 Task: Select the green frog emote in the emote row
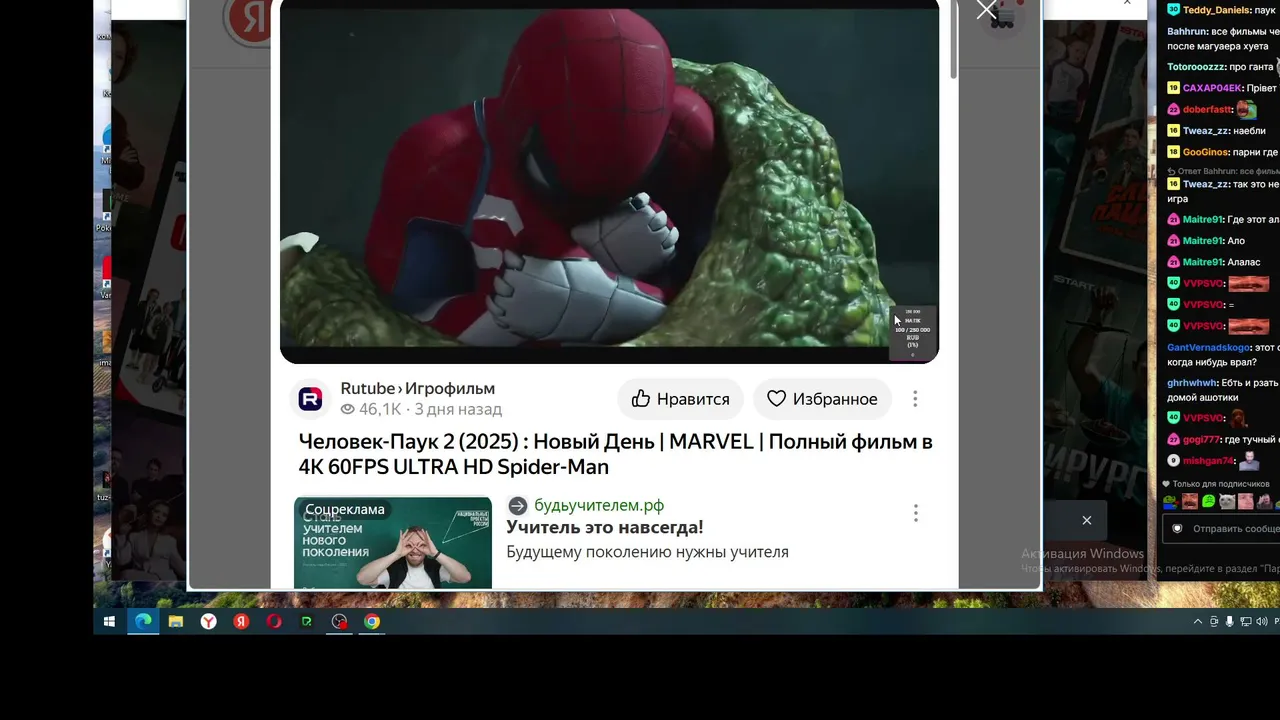1208,501
